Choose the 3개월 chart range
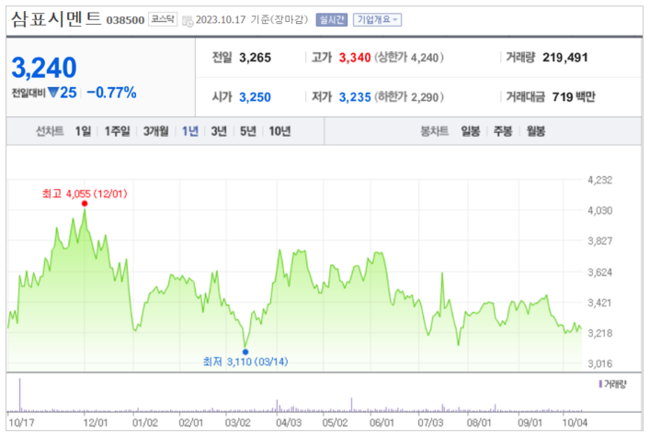This screenshot has height=444, width=650. pyautogui.click(x=155, y=131)
